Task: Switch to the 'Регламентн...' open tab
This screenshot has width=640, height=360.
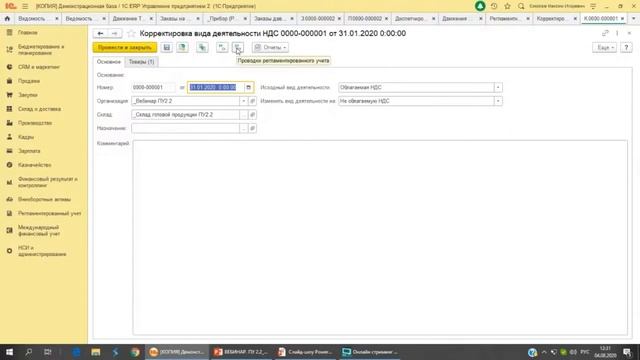Action: click(505, 18)
